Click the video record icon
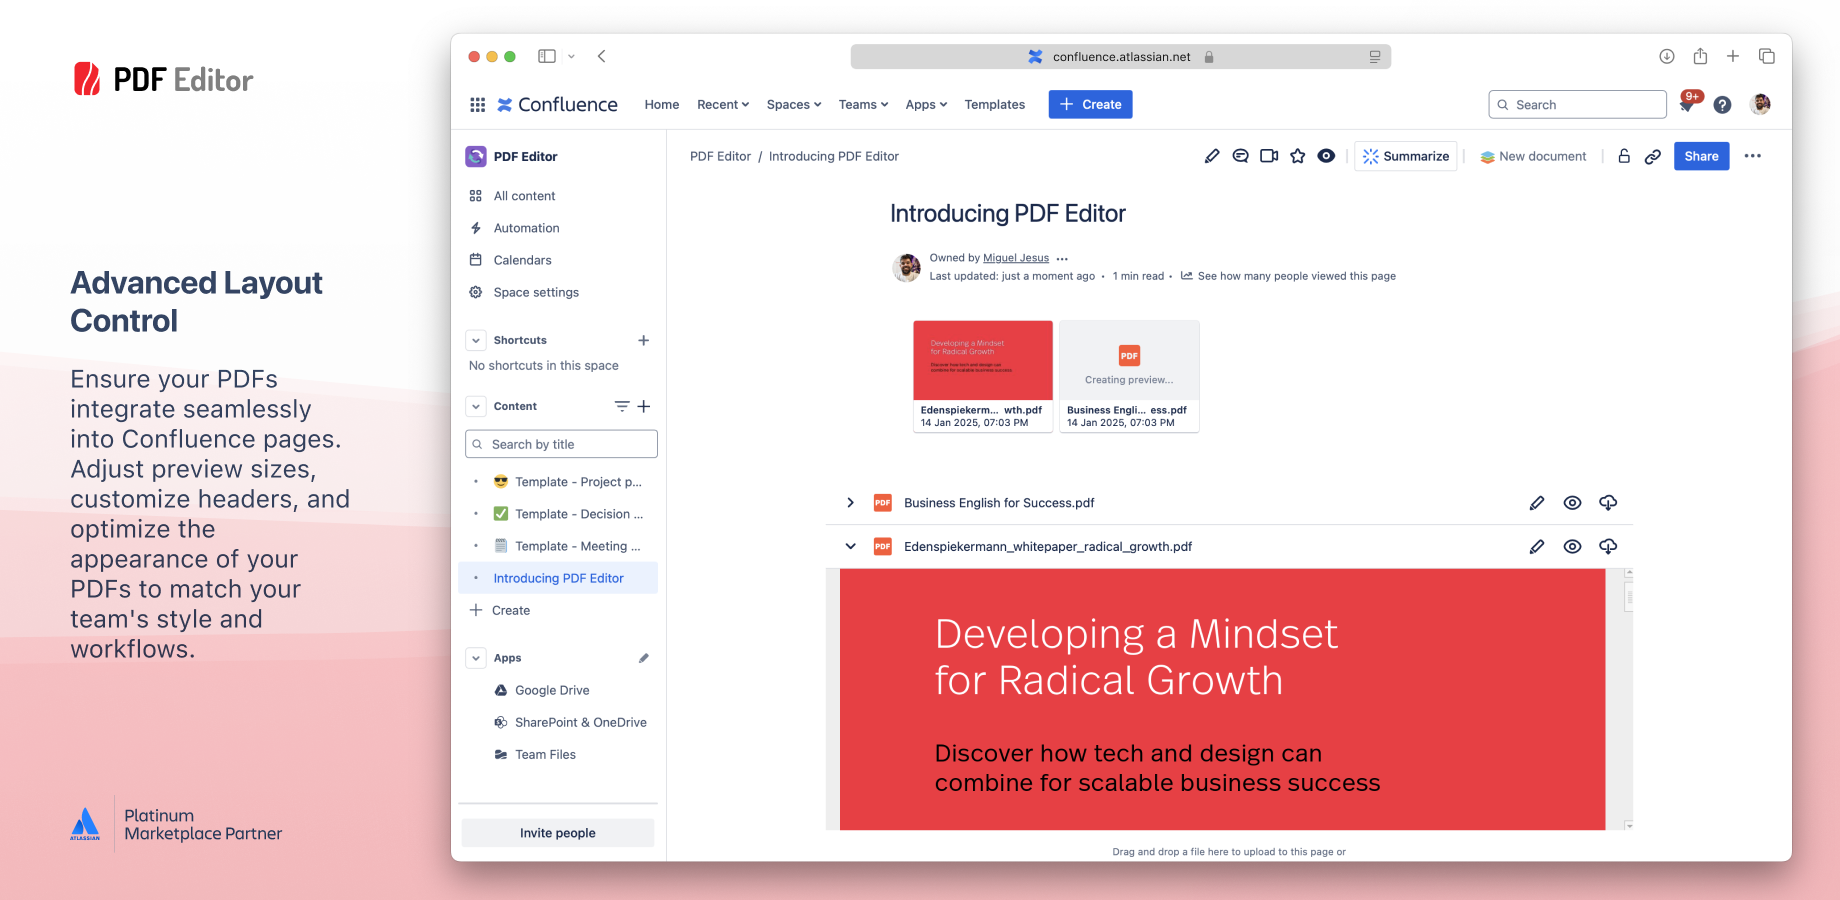This screenshot has width=1840, height=900. [x=1269, y=156]
